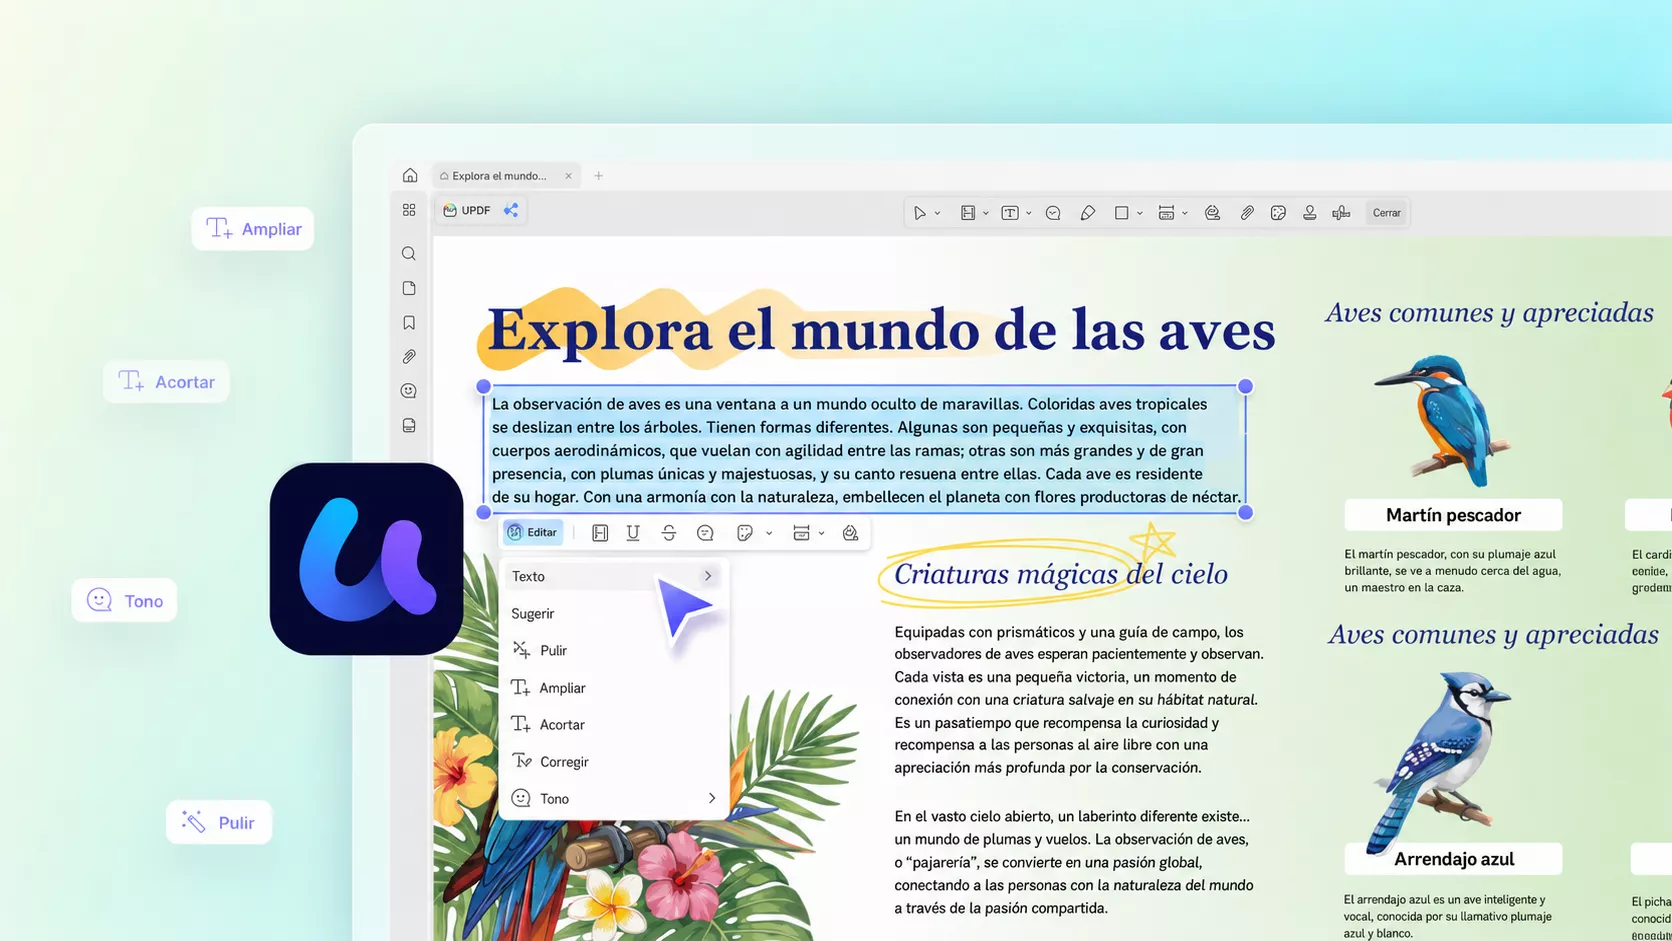Click the 'Martín pescador' label

pyautogui.click(x=1453, y=515)
